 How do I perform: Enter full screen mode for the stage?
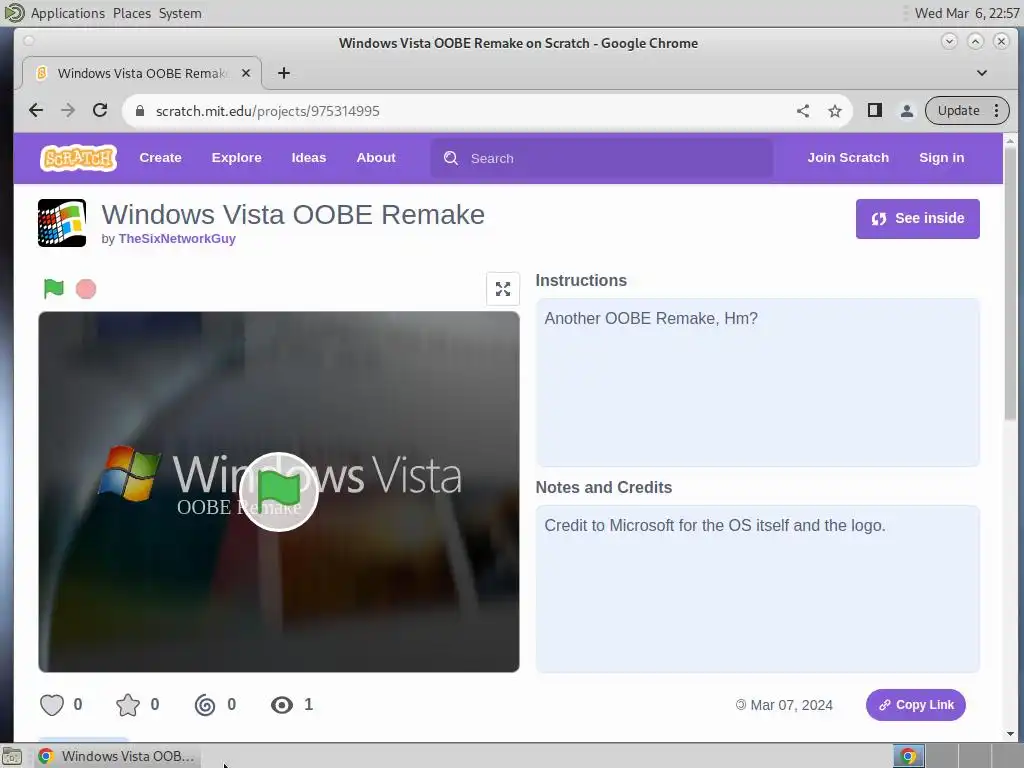(x=503, y=289)
